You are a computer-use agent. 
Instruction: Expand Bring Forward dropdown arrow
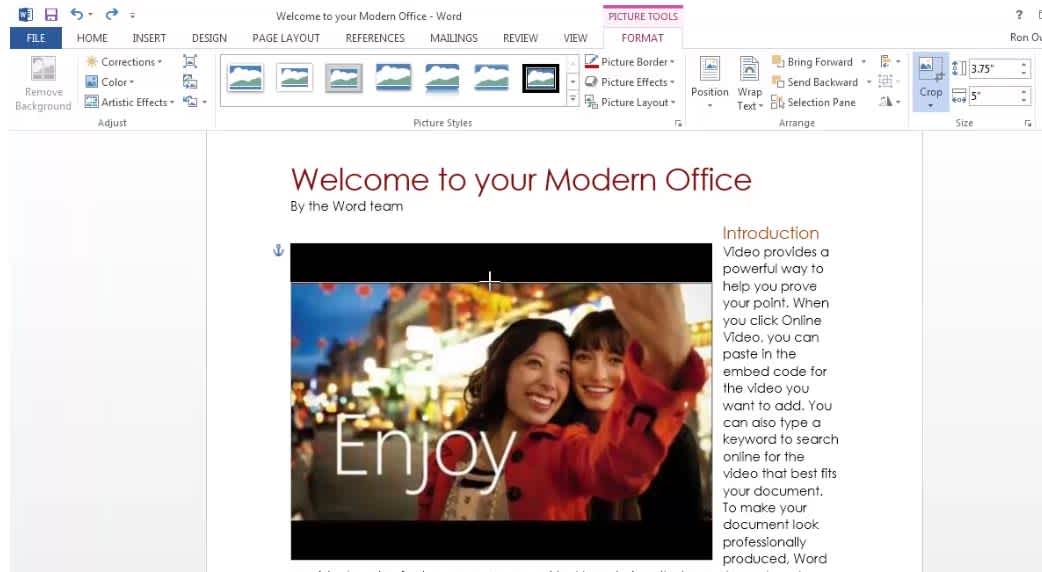863,62
